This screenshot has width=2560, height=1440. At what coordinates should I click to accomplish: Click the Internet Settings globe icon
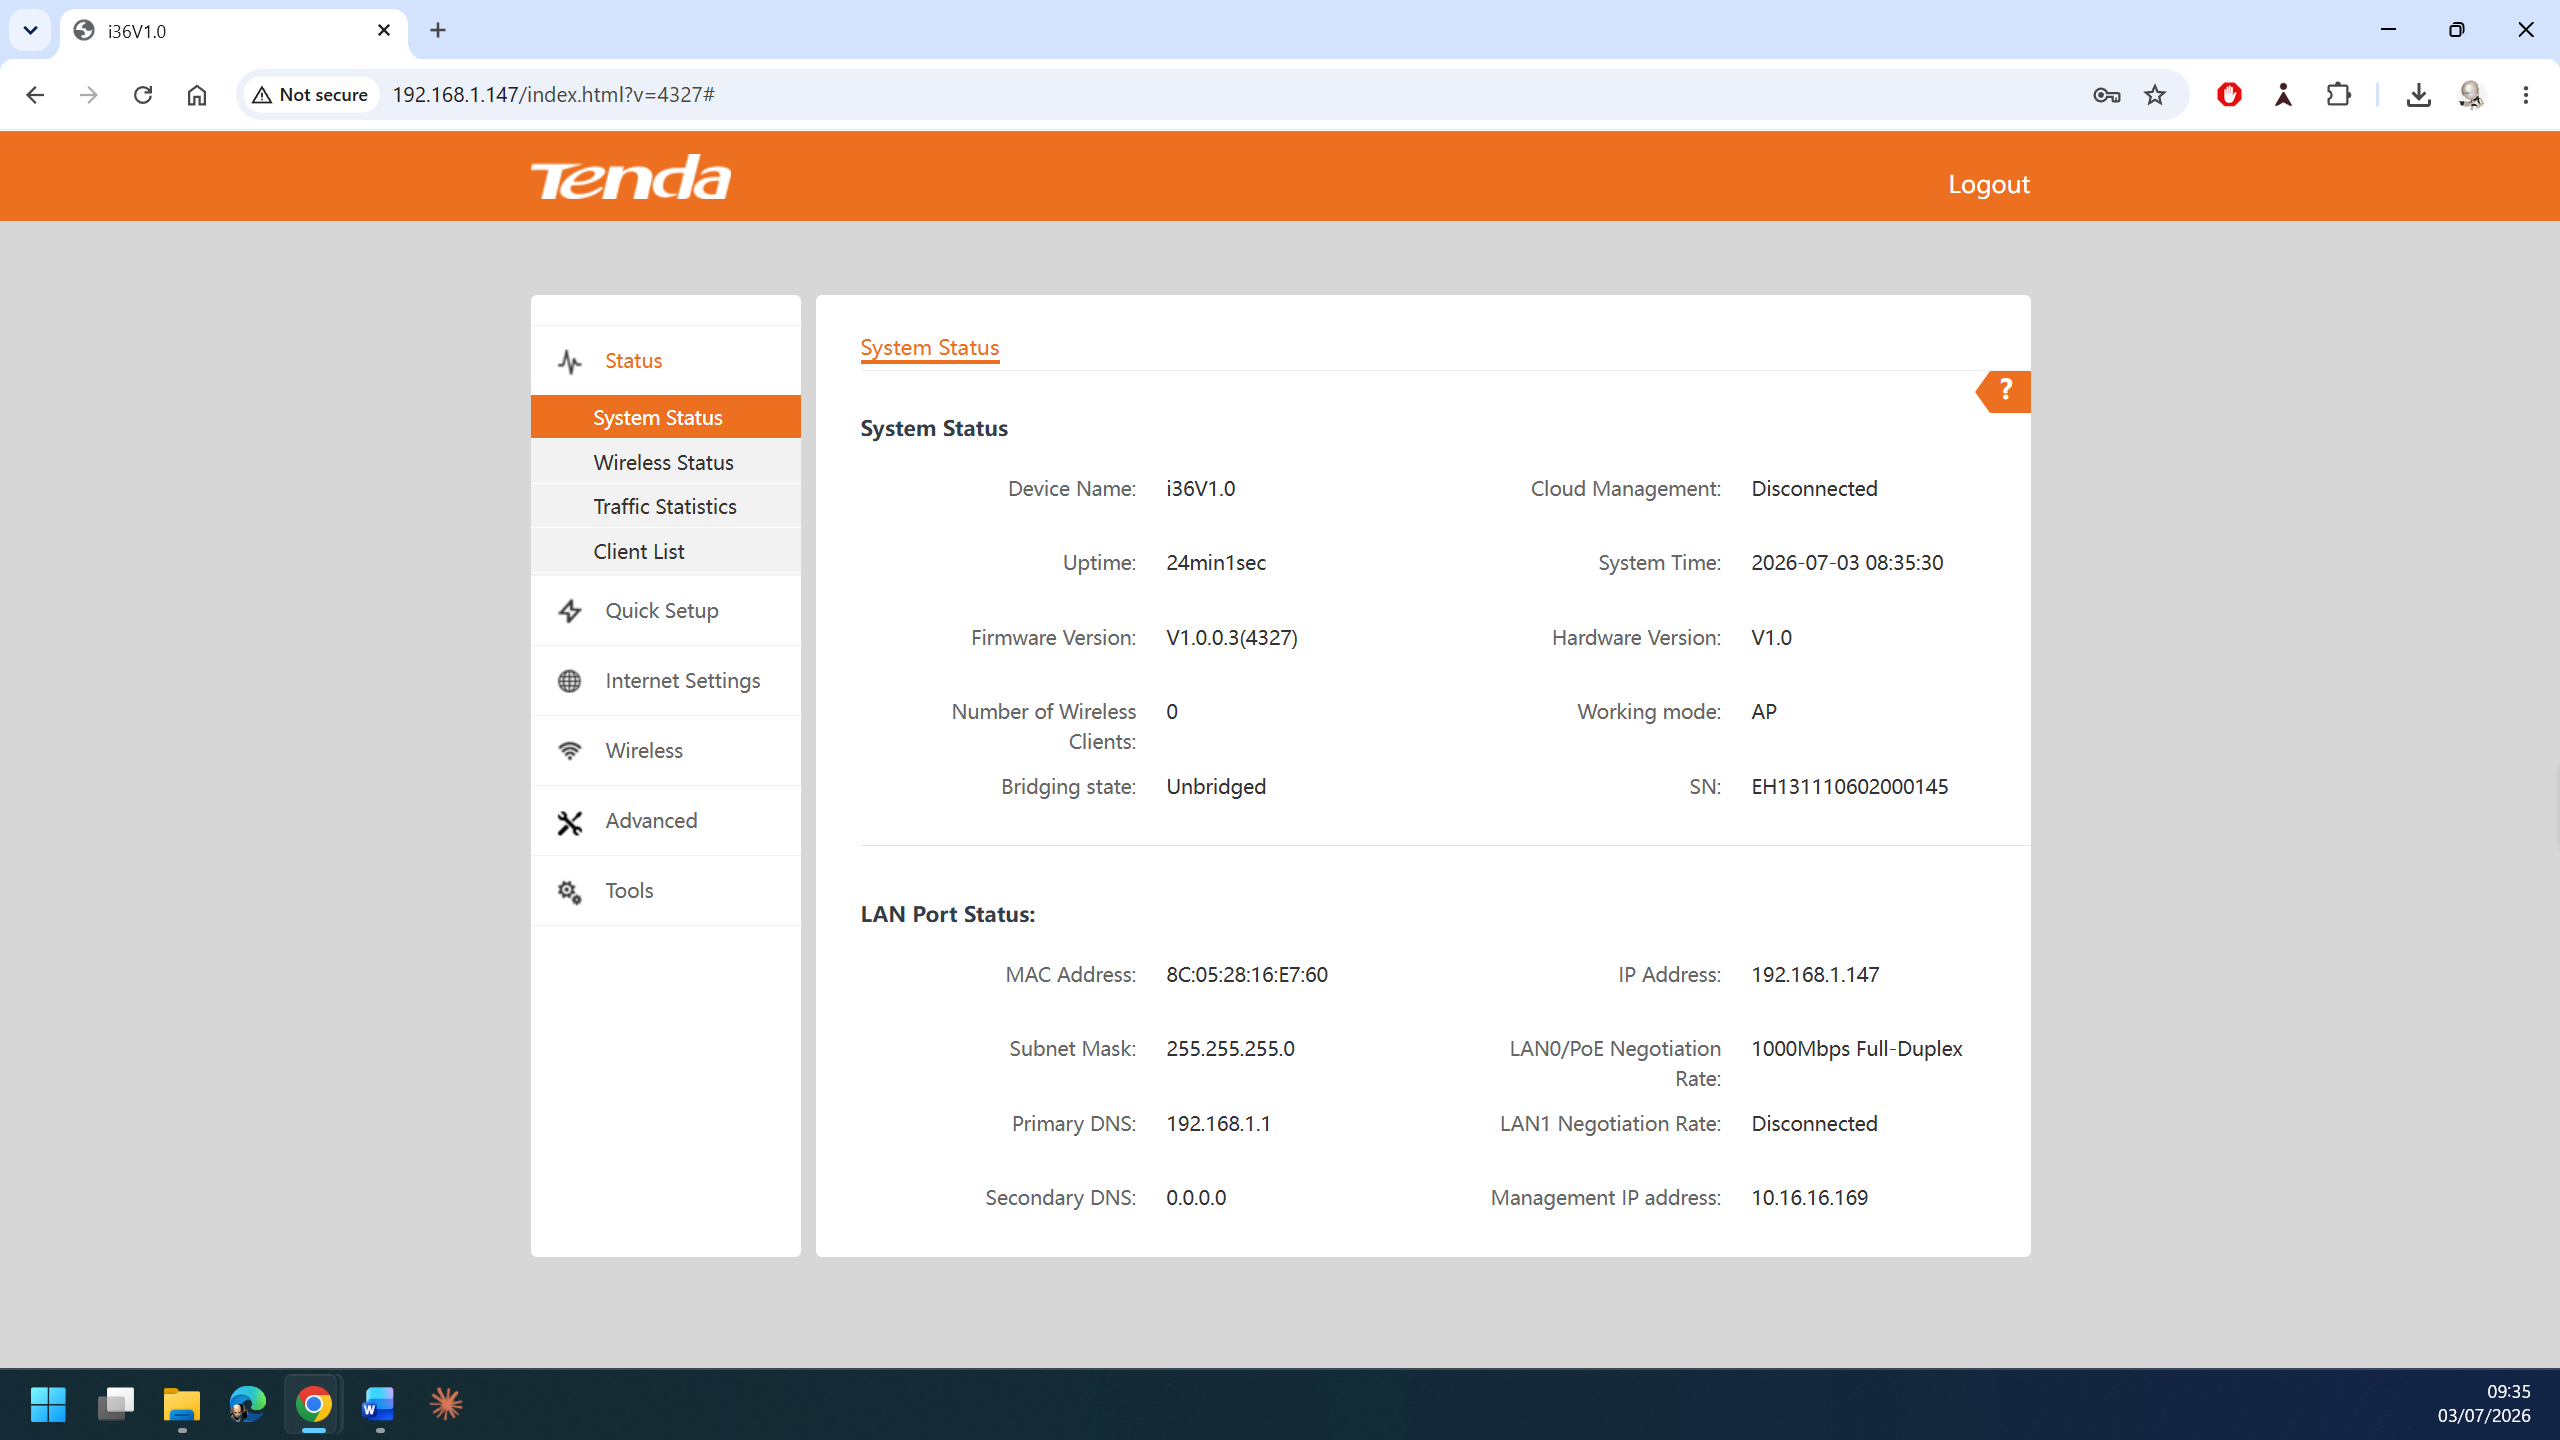[x=570, y=681]
